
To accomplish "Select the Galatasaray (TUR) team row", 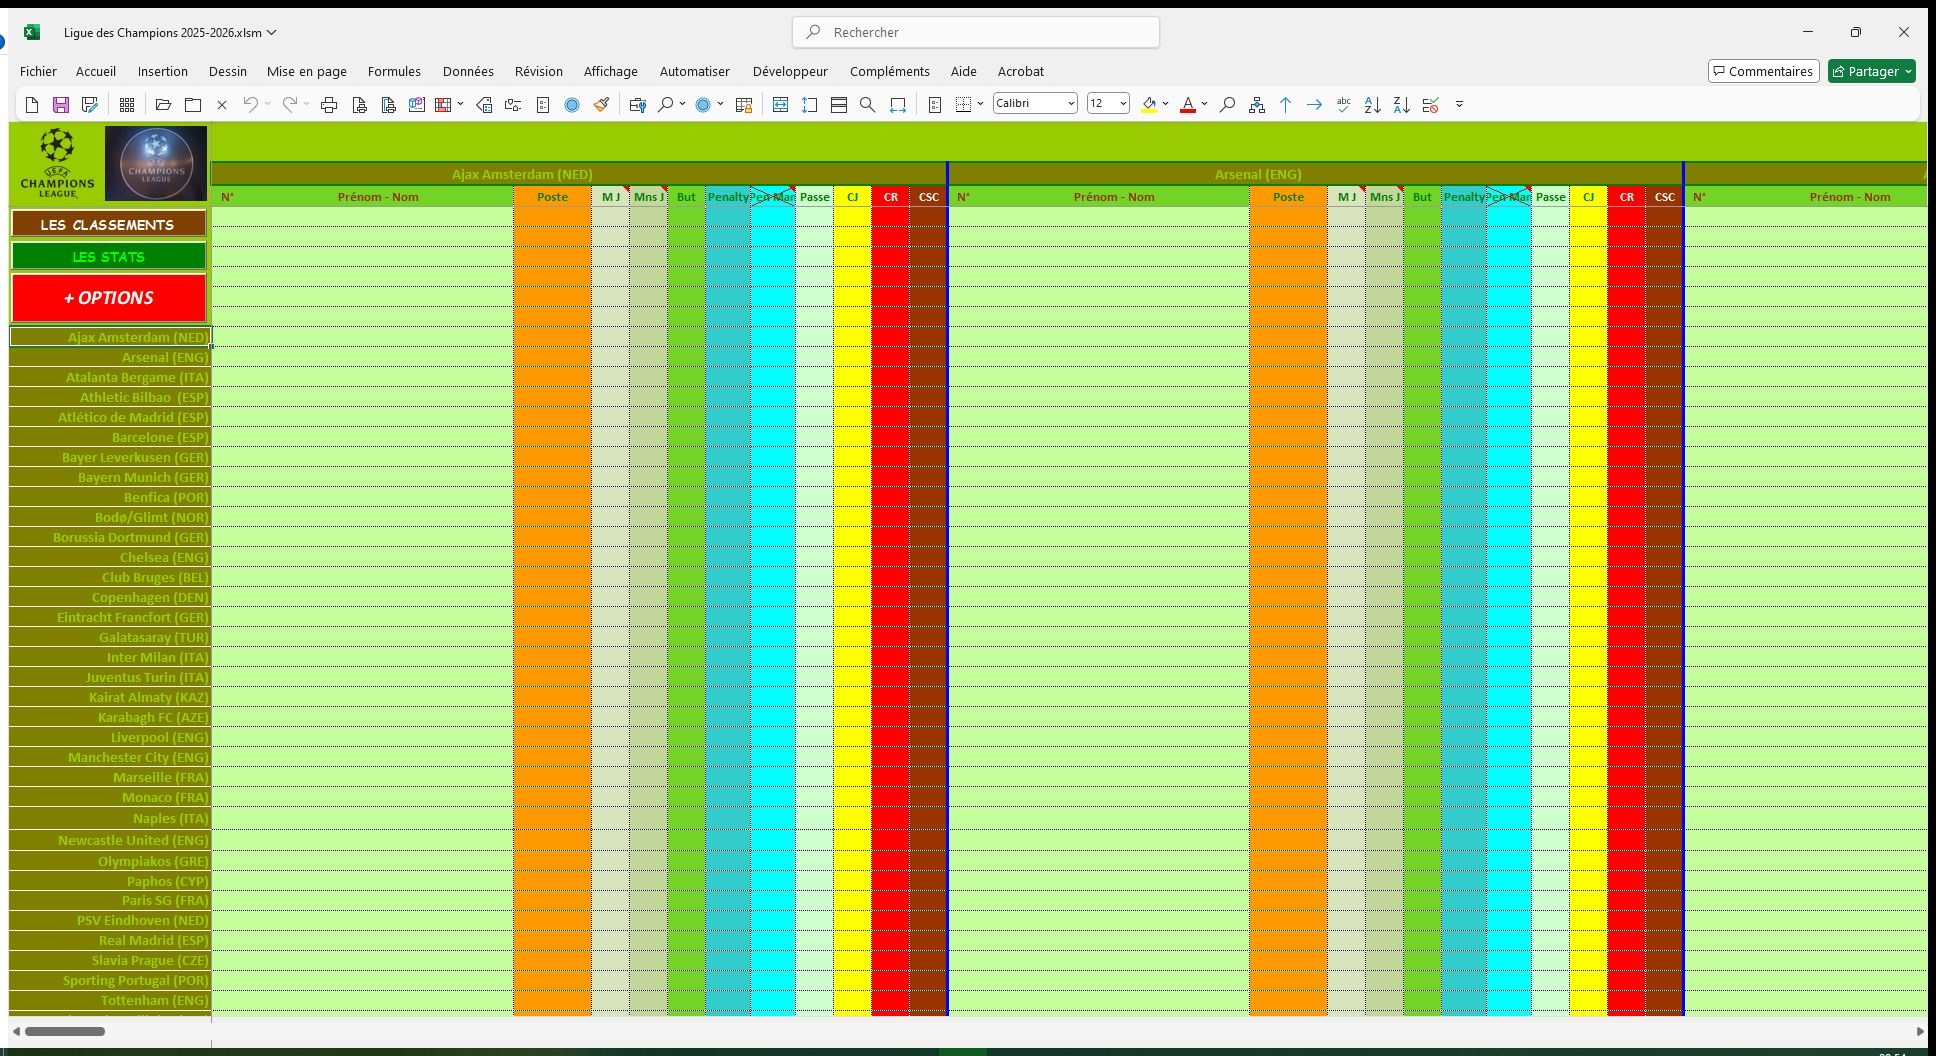I will (x=110, y=637).
